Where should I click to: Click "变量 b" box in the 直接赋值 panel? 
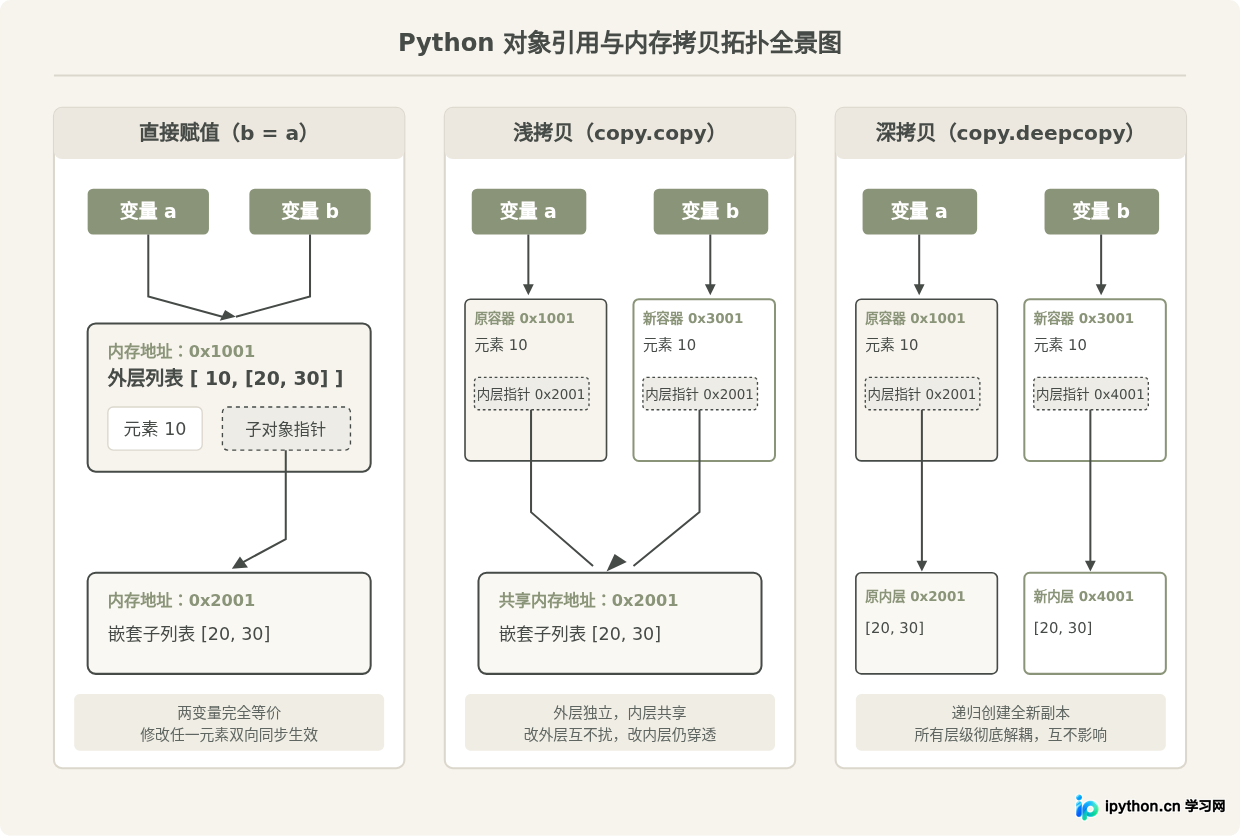coord(310,212)
